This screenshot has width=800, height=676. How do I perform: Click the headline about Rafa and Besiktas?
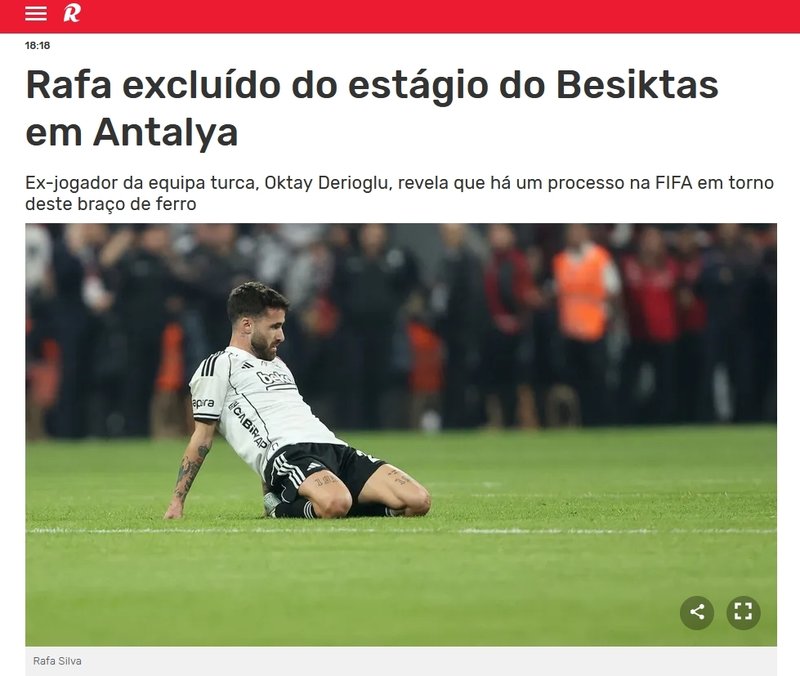click(371, 108)
